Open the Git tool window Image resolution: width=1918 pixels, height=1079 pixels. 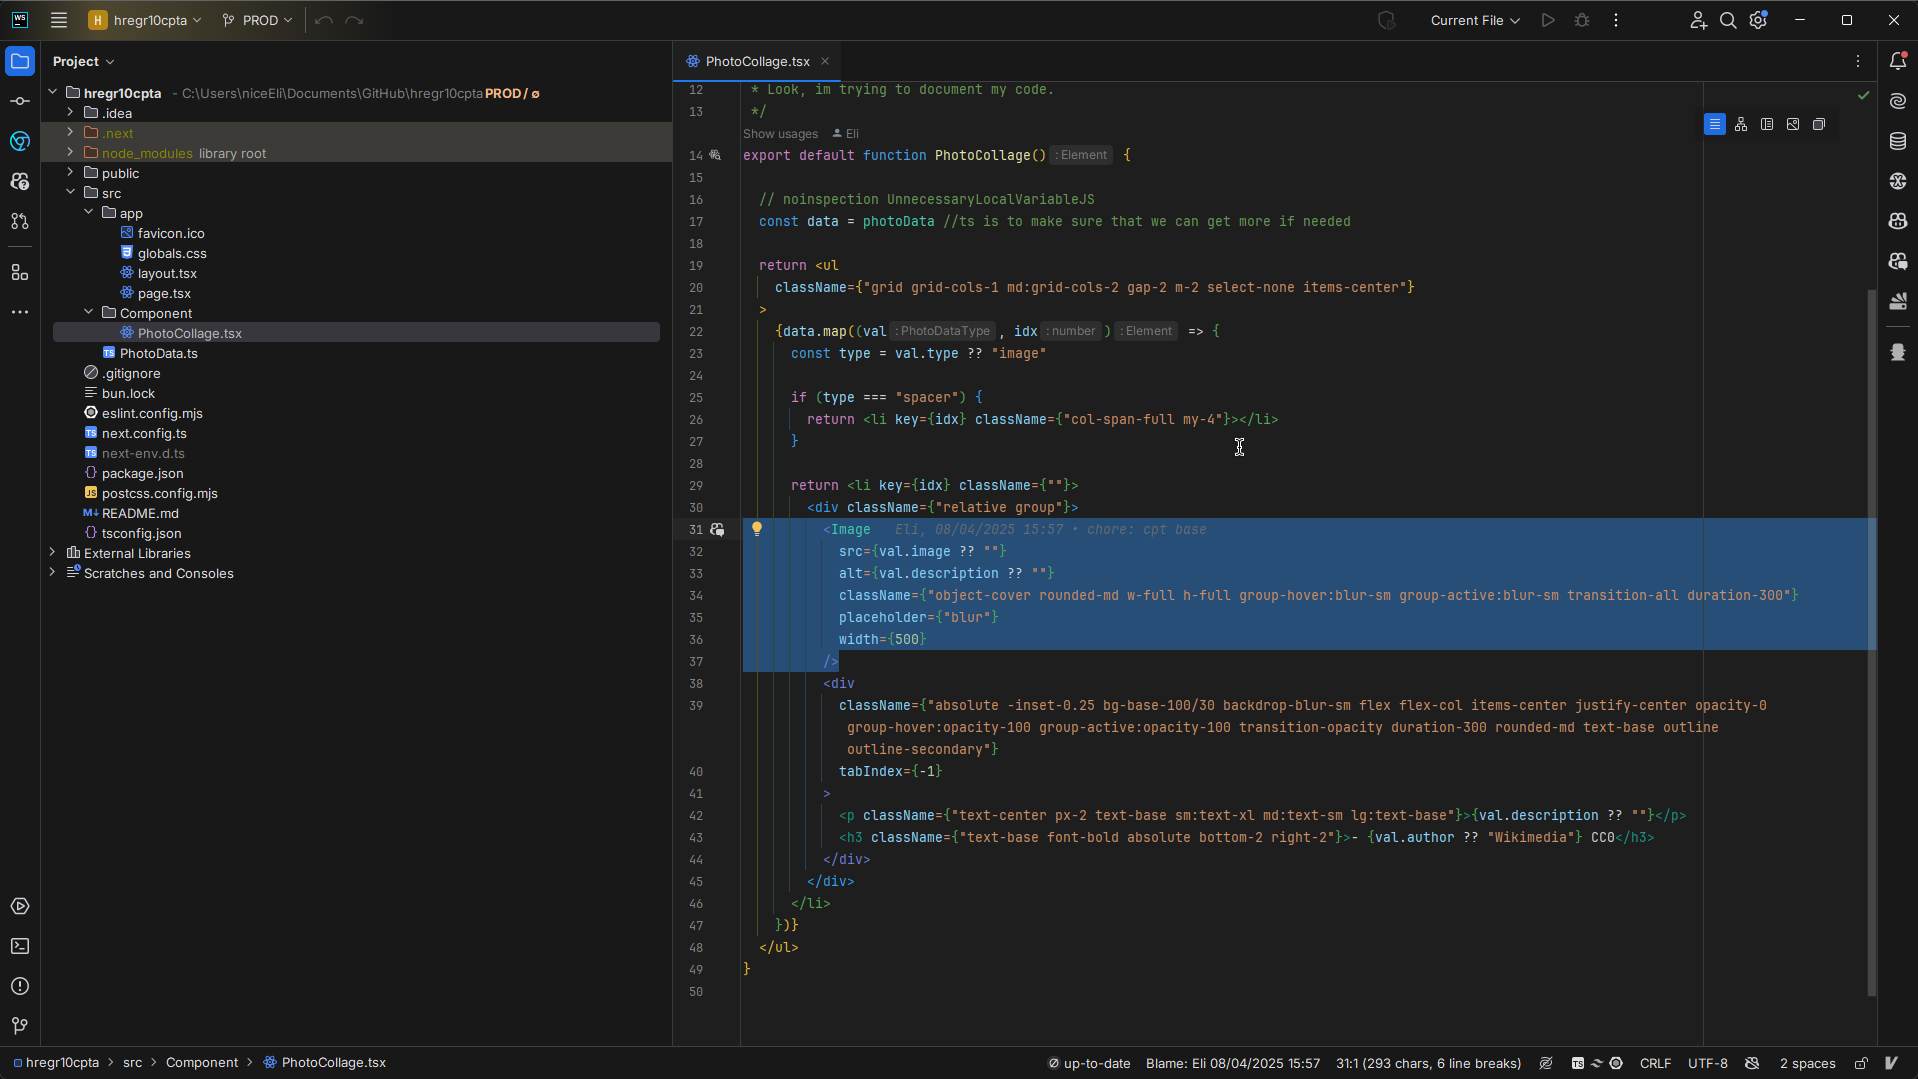coord(20,1026)
